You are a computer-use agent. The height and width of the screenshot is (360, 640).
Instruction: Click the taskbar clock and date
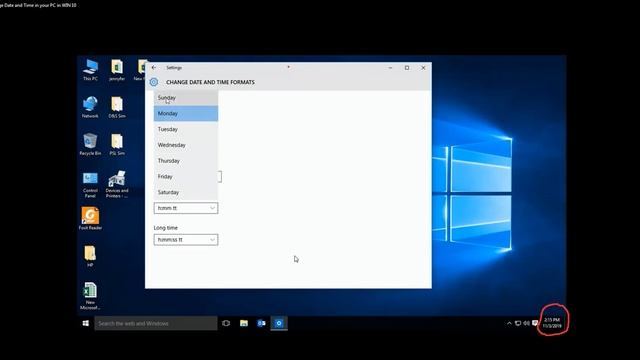552,323
